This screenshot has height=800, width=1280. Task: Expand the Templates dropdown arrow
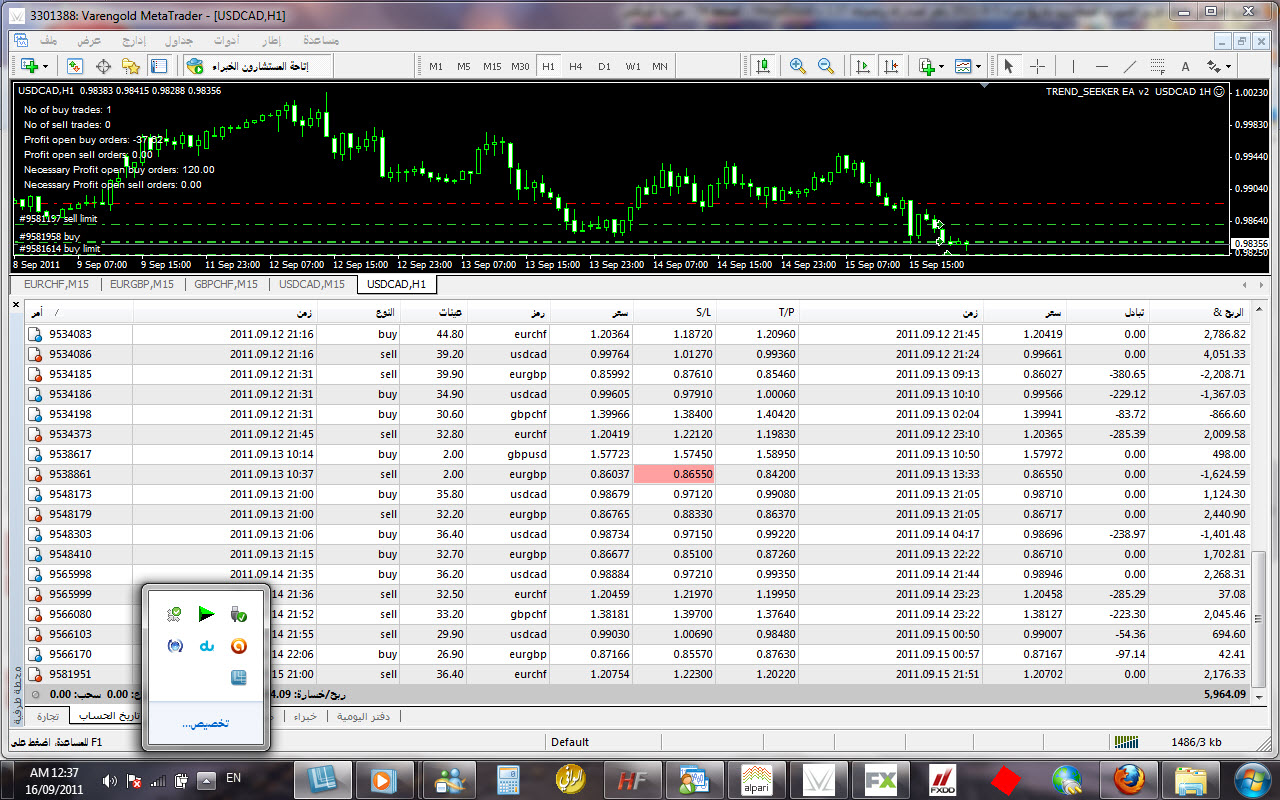click(978, 66)
